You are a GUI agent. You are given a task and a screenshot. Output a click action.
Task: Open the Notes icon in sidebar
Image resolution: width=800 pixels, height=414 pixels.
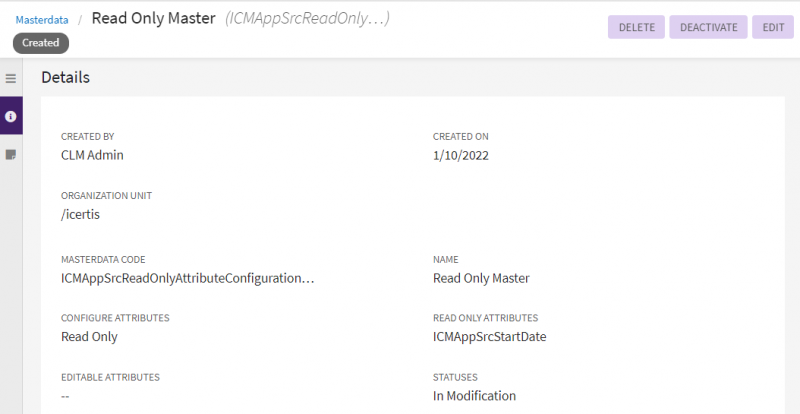[x=11, y=155]
